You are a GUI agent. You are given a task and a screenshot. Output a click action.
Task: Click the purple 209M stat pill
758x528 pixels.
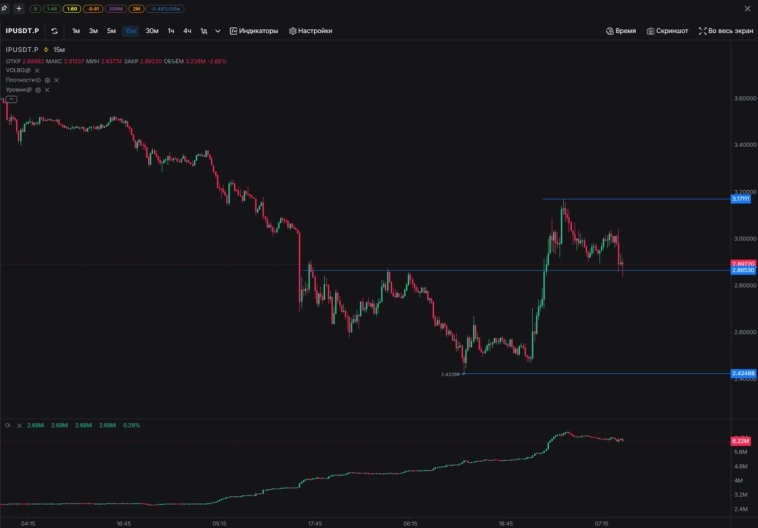coord(116,9)
